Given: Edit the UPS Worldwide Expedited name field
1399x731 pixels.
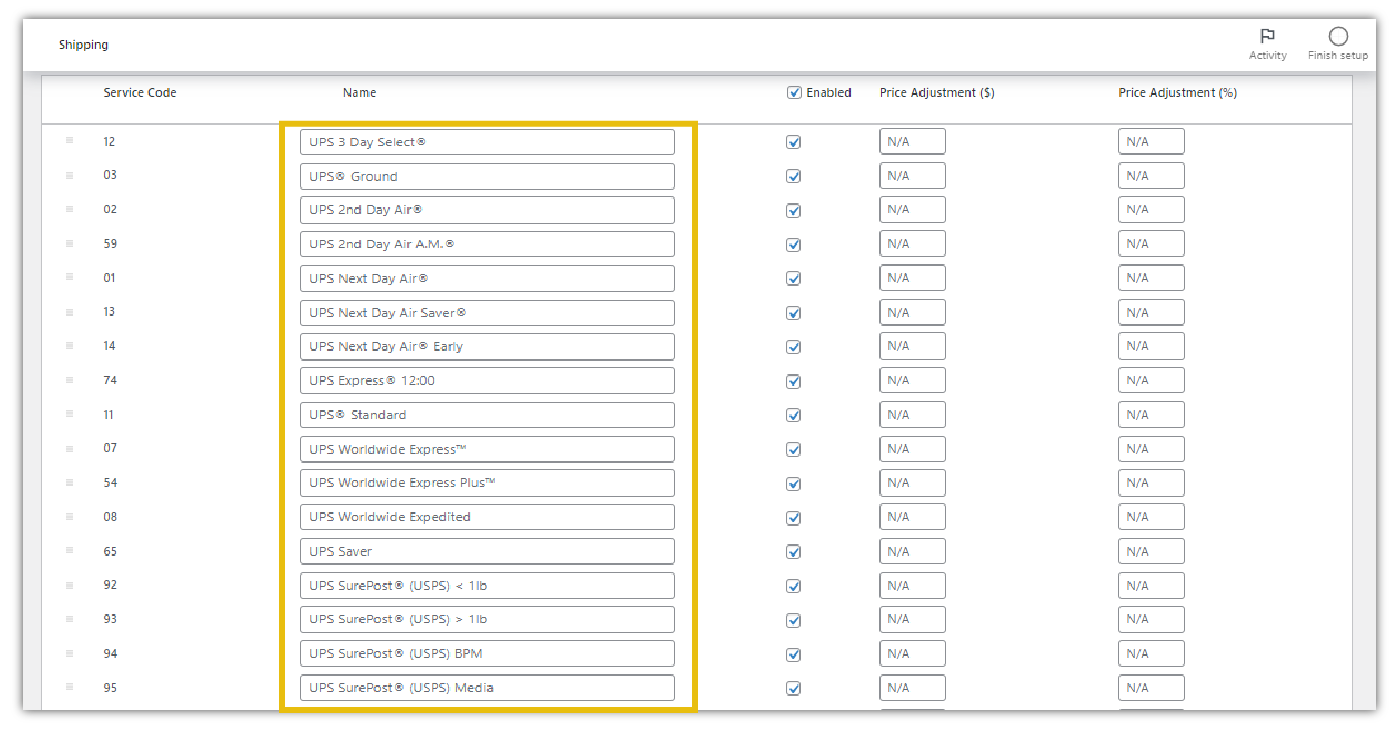Looking at the screenshot, I should (487, 517).
